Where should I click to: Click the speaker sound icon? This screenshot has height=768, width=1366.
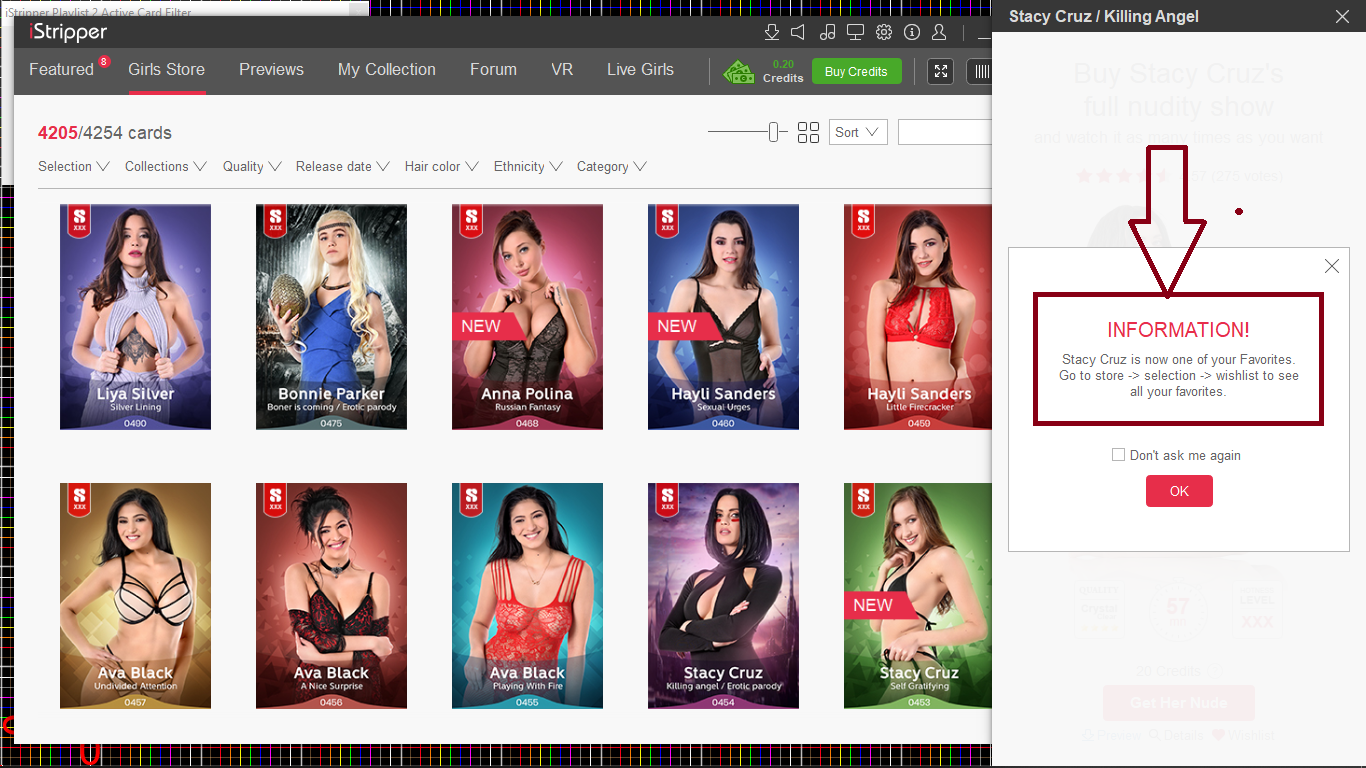point(799,32)
